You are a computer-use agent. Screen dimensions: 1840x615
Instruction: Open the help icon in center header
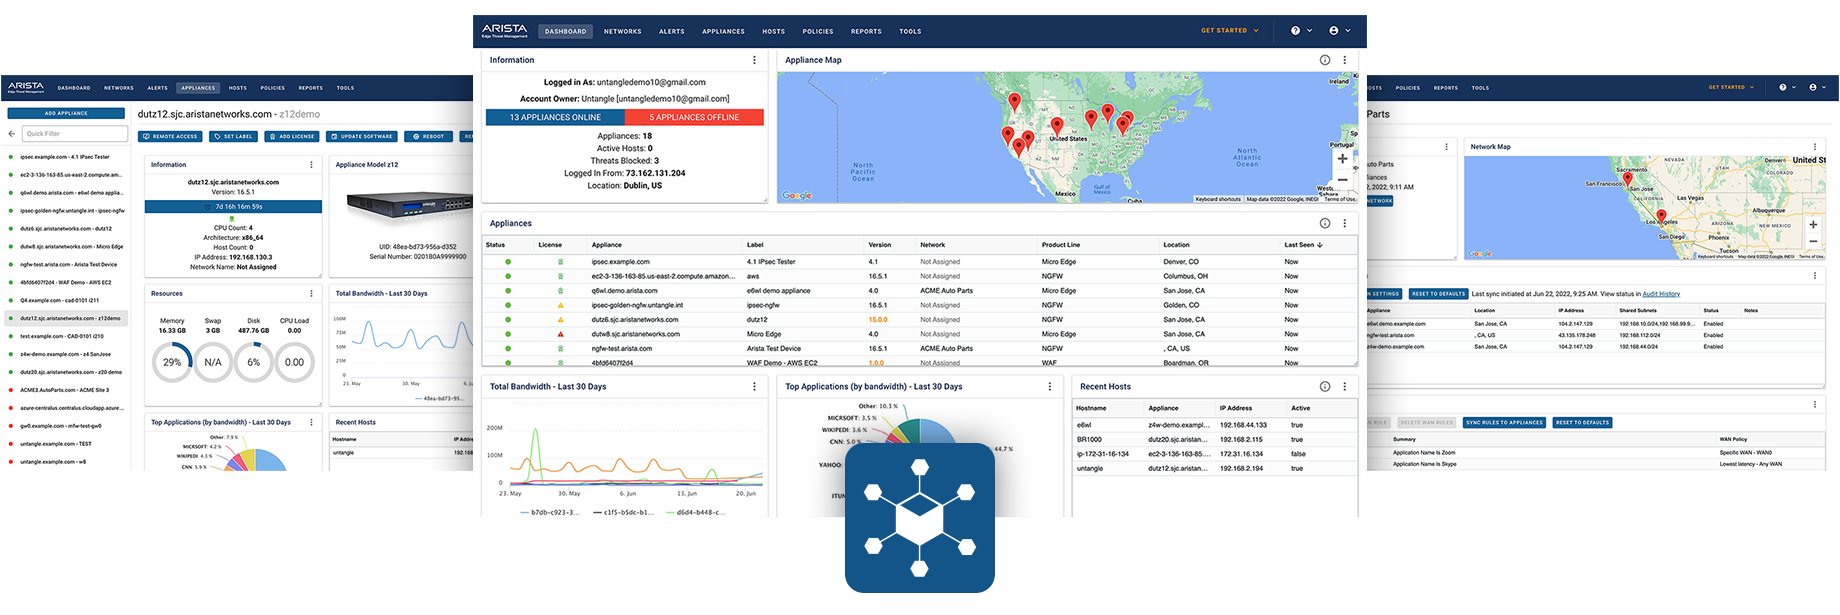pos(1295,31)
